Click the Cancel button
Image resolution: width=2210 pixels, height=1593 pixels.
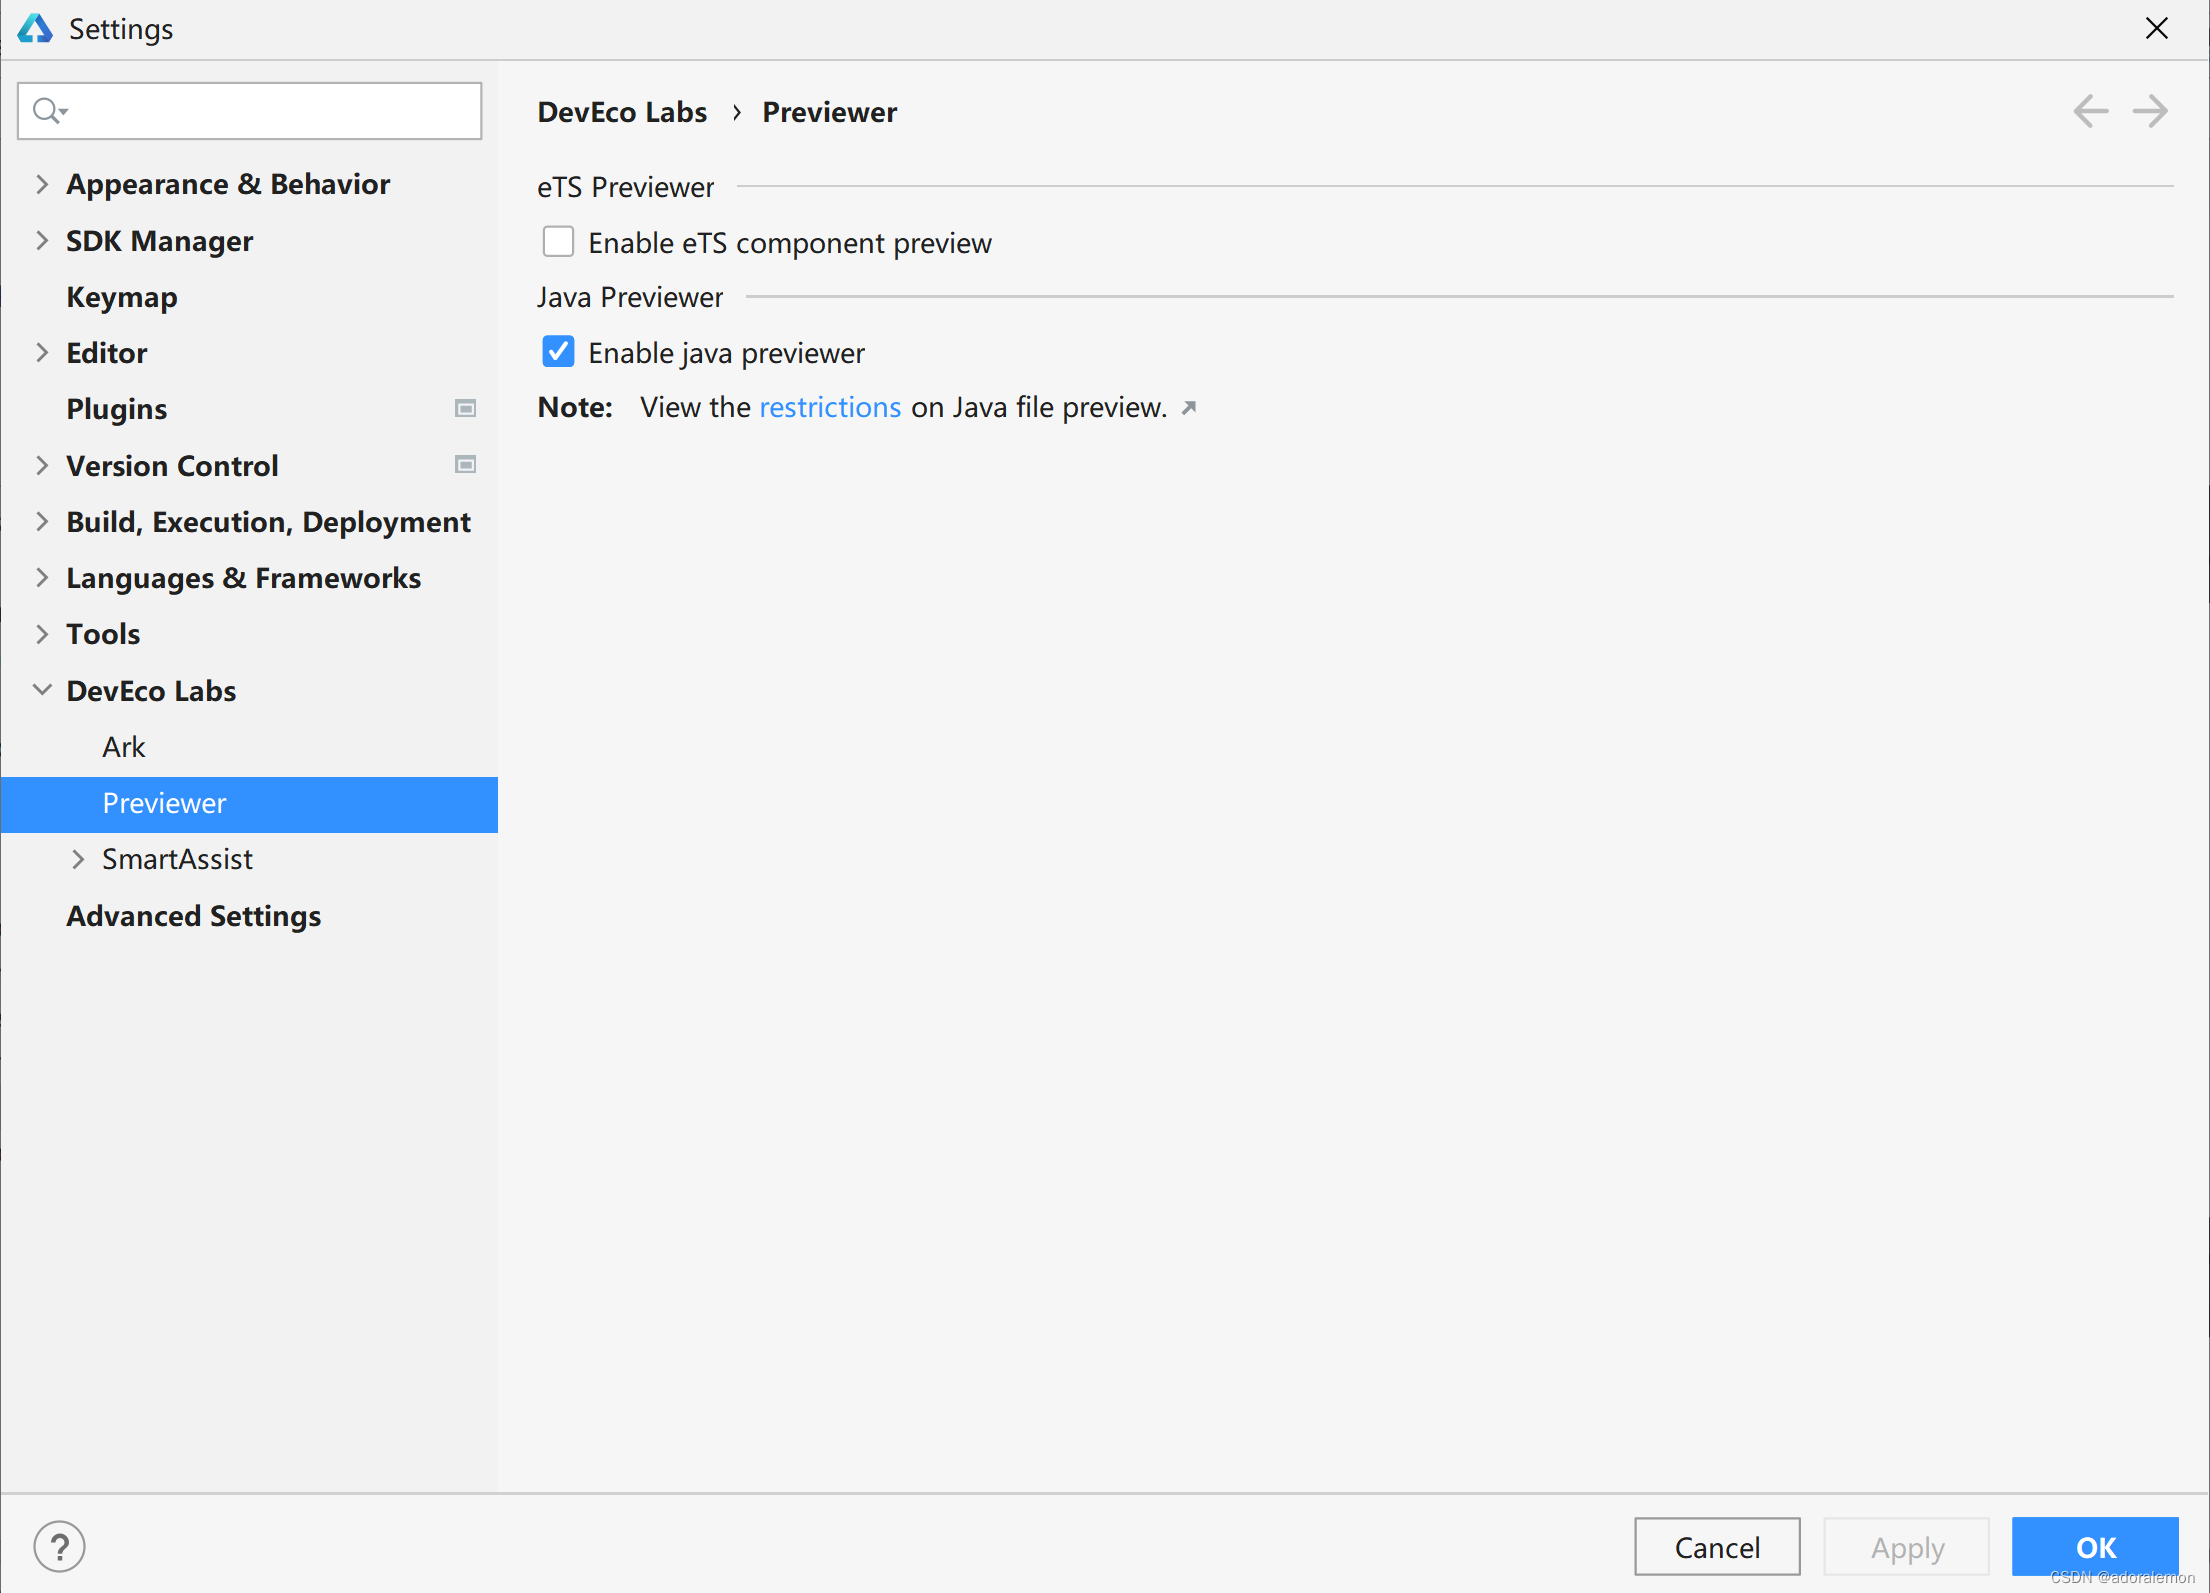[1717, 1547]
